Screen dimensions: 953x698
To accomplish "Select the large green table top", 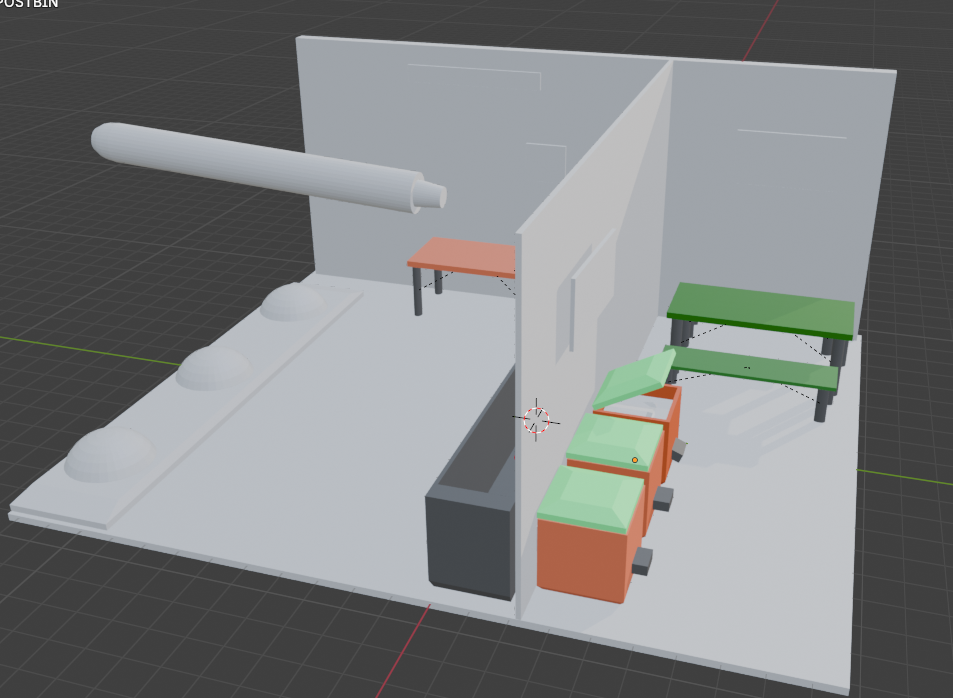I will point(762,308).
